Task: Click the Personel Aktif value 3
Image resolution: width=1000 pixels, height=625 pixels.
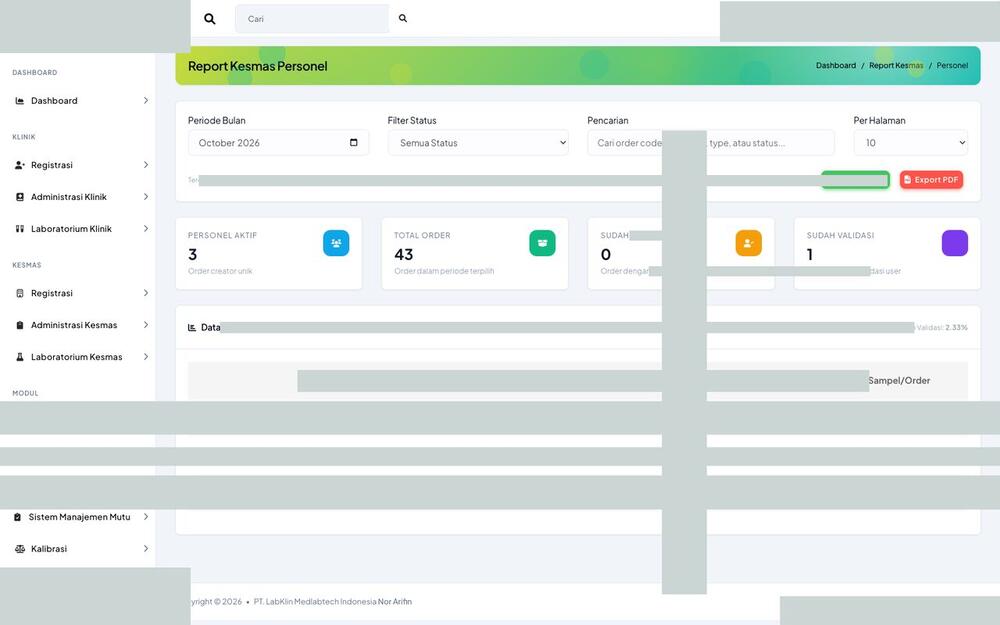Action: (193, 254)
